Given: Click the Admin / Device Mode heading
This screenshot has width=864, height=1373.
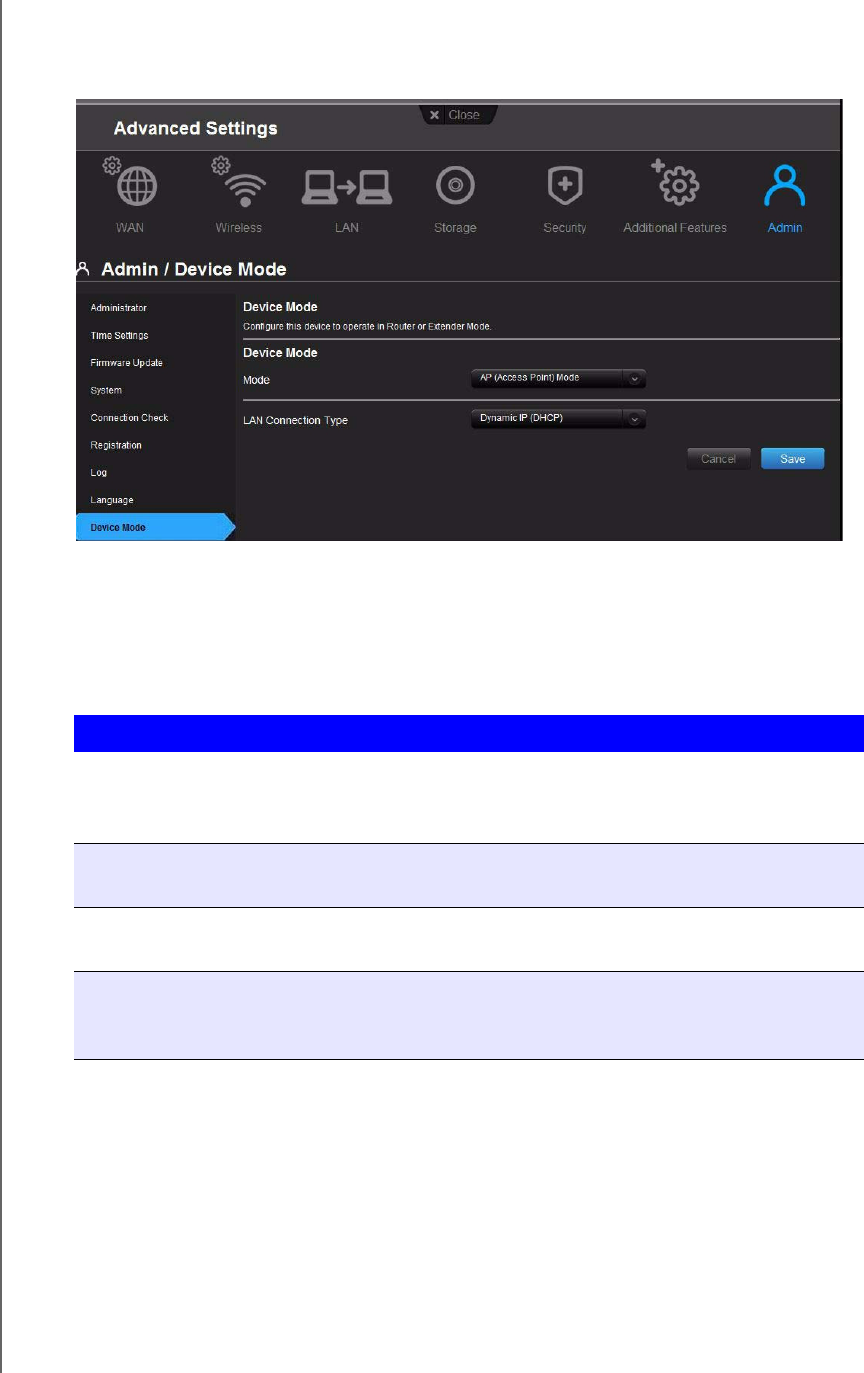Looking at the screenshot, I should [x=193, y=270].
